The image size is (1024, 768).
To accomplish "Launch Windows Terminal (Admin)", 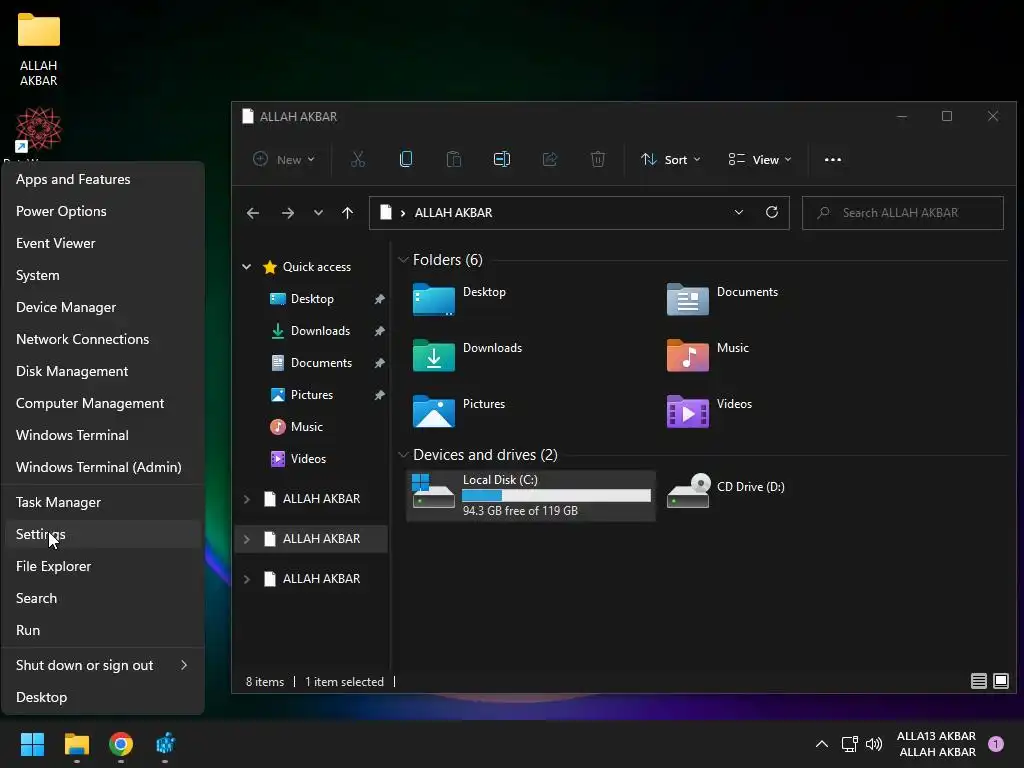I will point(103,467).
